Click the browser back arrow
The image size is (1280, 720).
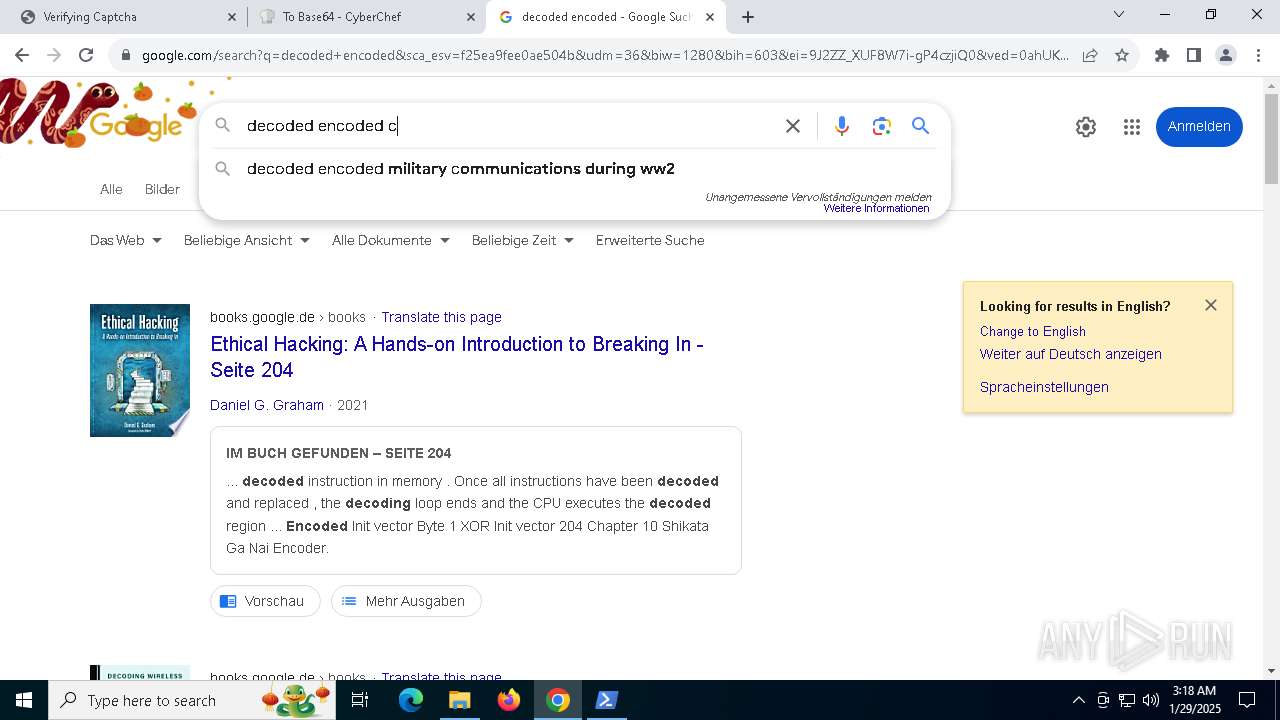(22, 55)
